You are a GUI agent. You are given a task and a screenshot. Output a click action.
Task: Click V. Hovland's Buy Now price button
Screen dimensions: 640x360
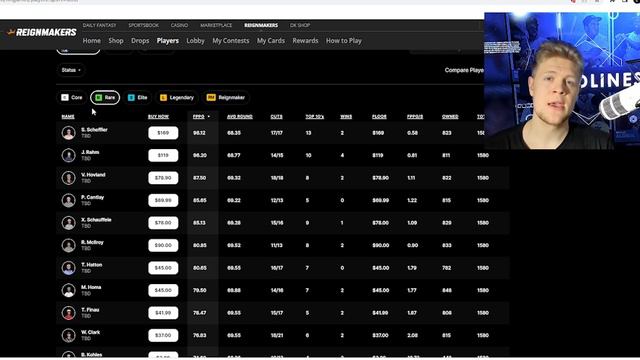pos(163,178)
